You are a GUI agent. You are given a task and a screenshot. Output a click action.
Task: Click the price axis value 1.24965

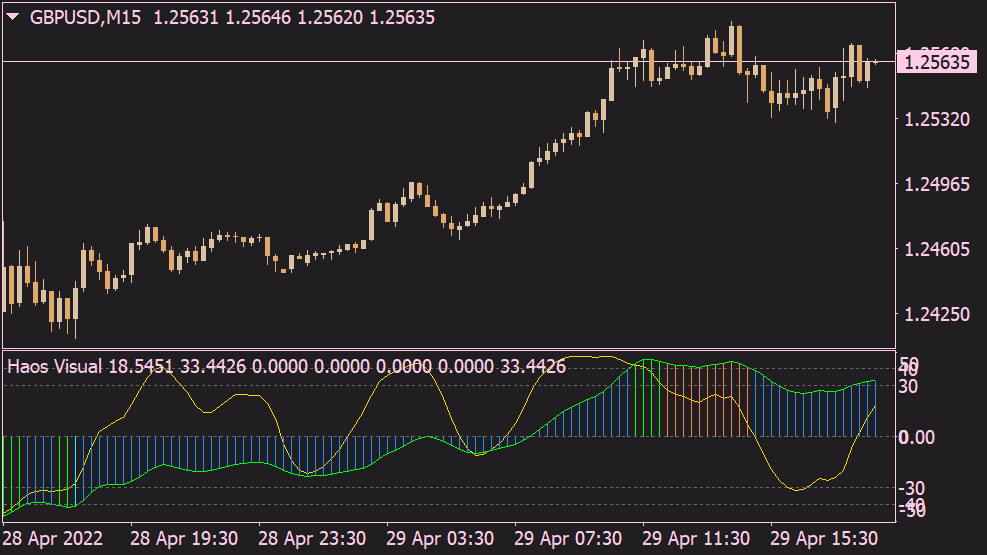click(x=937, y=184)
